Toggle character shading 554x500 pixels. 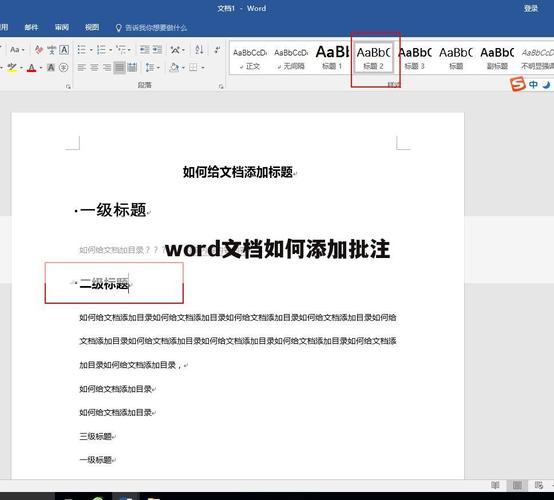(51, 67)
